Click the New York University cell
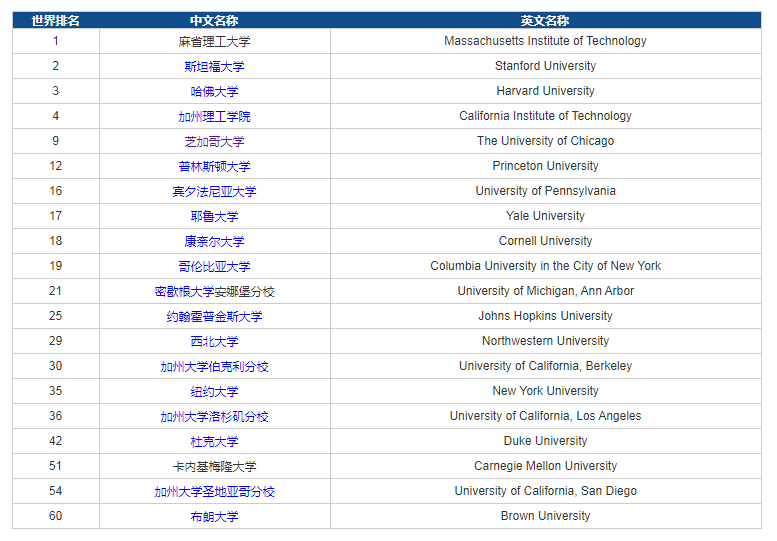The image size is (777, 541). [545, 391]
